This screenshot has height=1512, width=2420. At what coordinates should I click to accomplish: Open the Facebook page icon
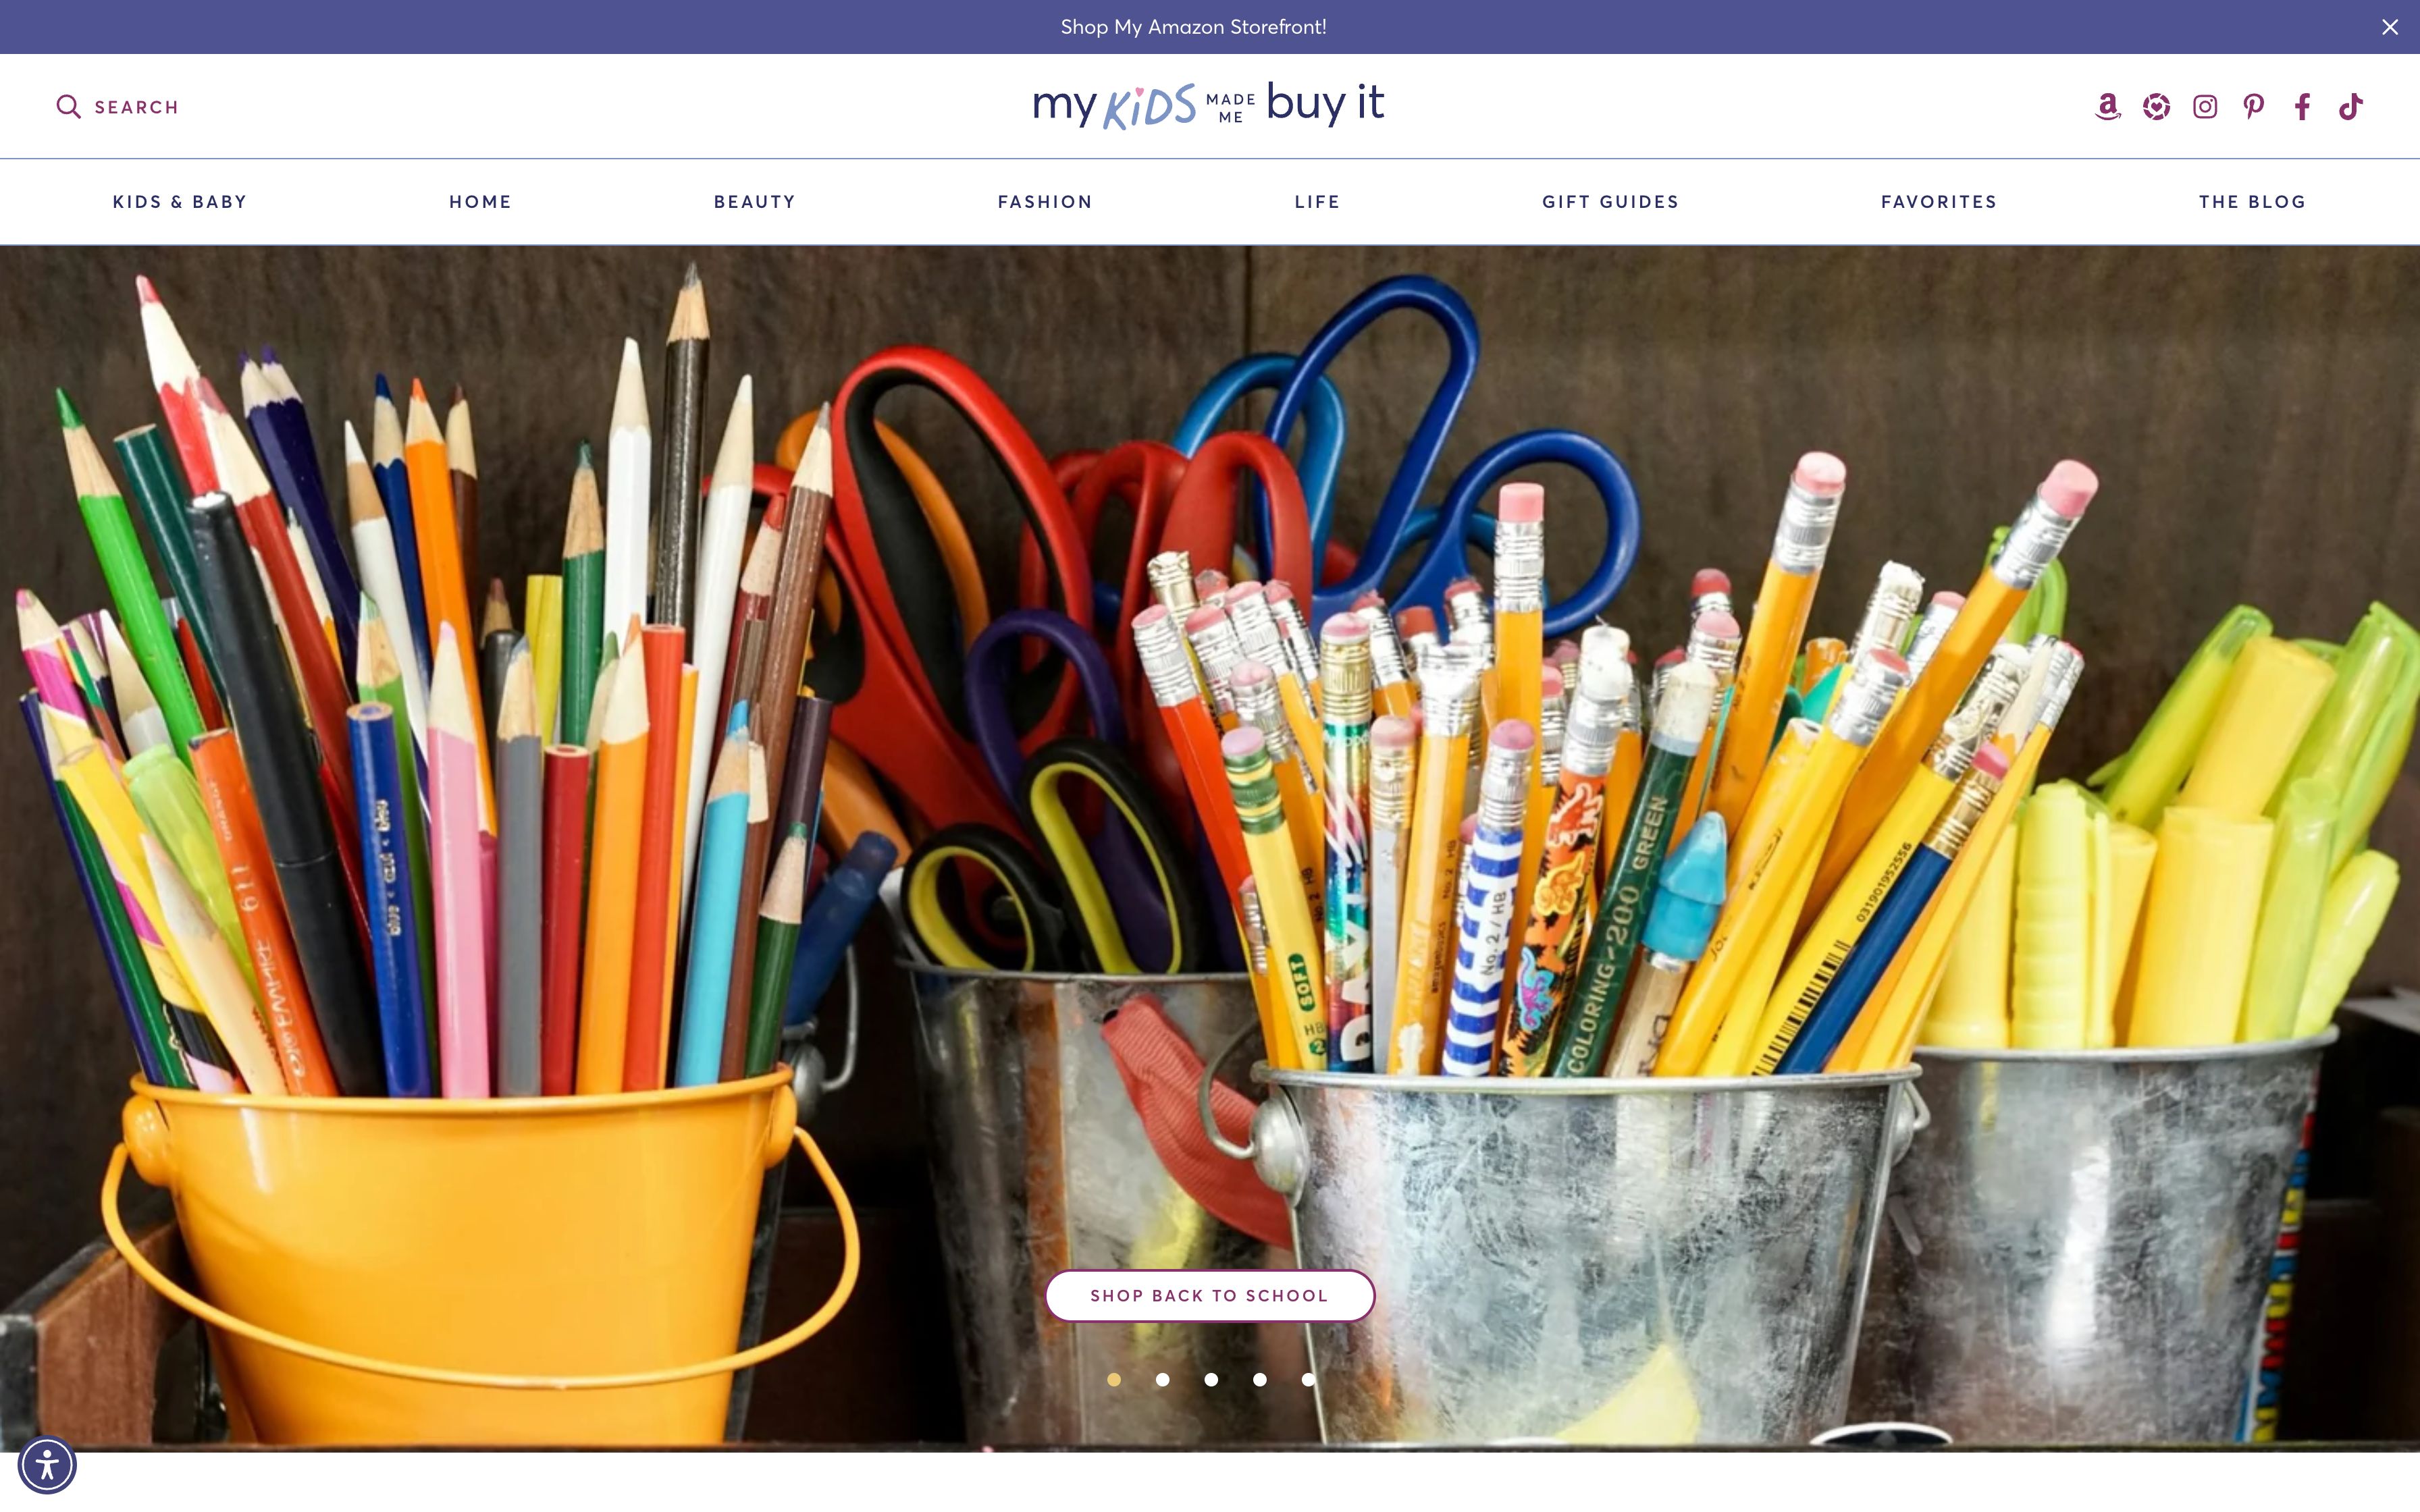pos(2302,107)
